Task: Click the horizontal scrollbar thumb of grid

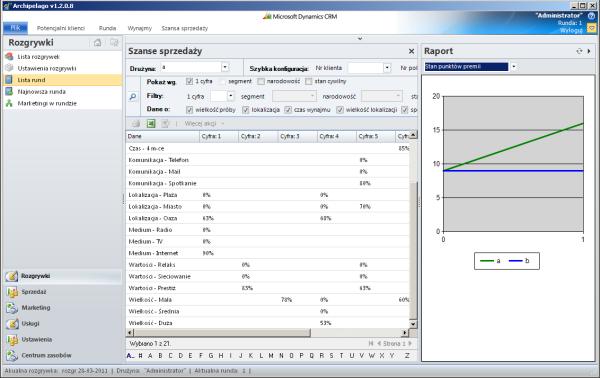Action: click(222, 333)
